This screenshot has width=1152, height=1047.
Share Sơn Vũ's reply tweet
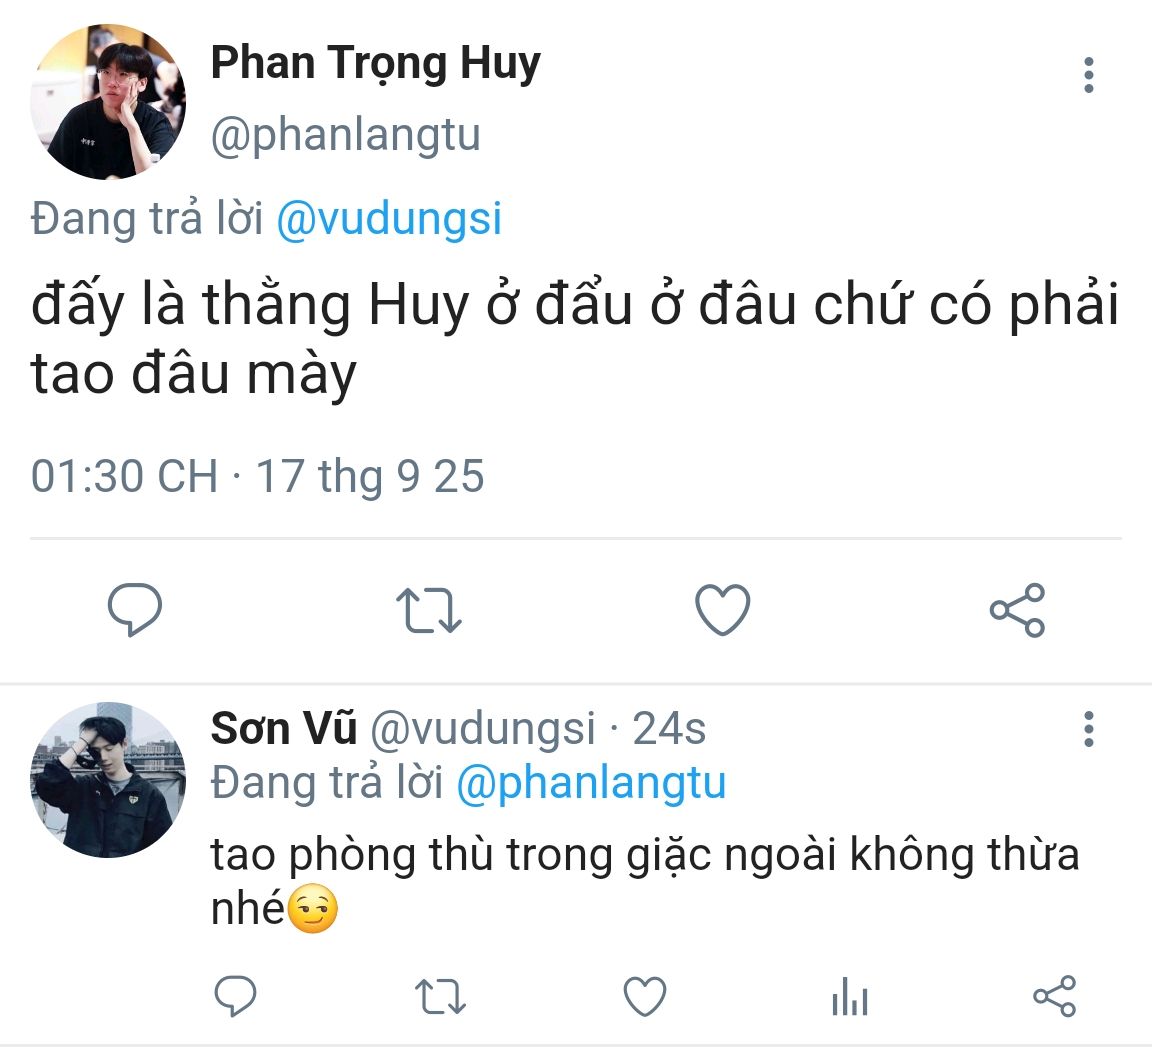[x=1054, y=996]
